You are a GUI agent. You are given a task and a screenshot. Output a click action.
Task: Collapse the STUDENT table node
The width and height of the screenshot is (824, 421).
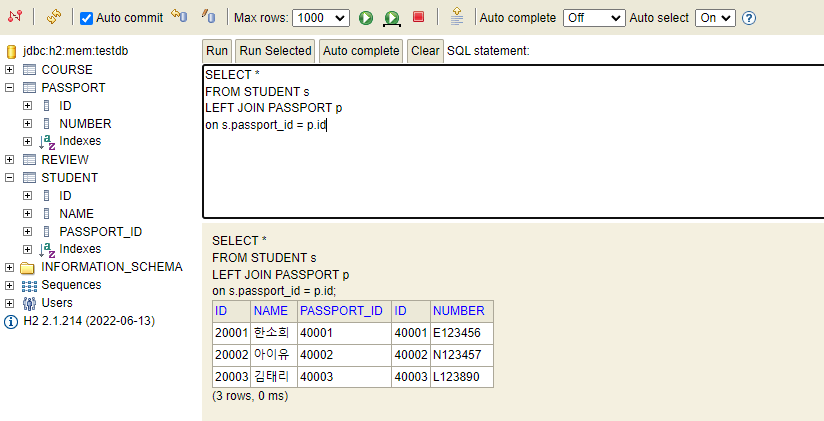[9, 178]
